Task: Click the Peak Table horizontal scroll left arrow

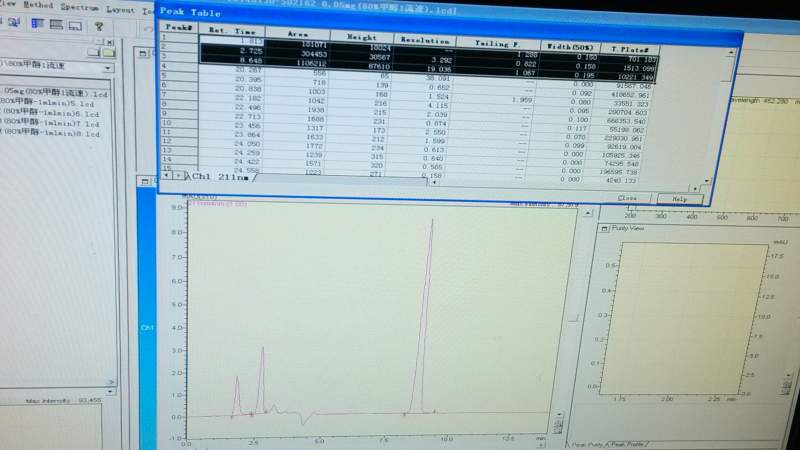Action: 434,182
